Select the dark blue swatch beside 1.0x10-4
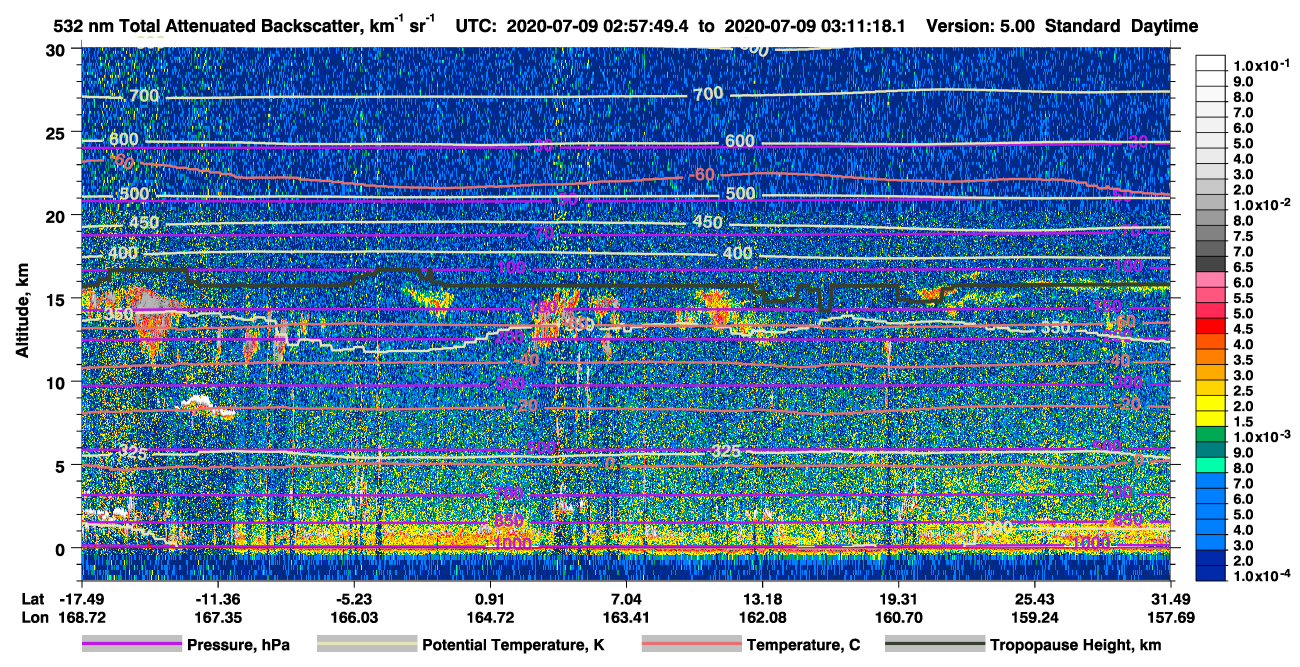This screenshot has height=667, width=1300. [x=1210, y=575]
